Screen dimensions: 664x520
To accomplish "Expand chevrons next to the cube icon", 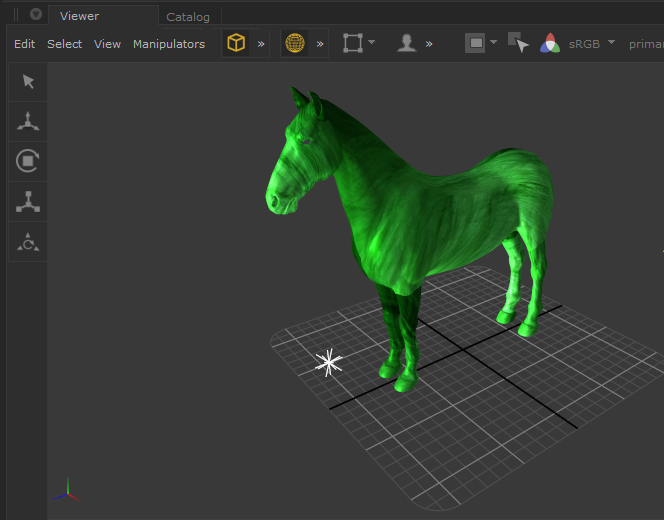I will [261, 44].
